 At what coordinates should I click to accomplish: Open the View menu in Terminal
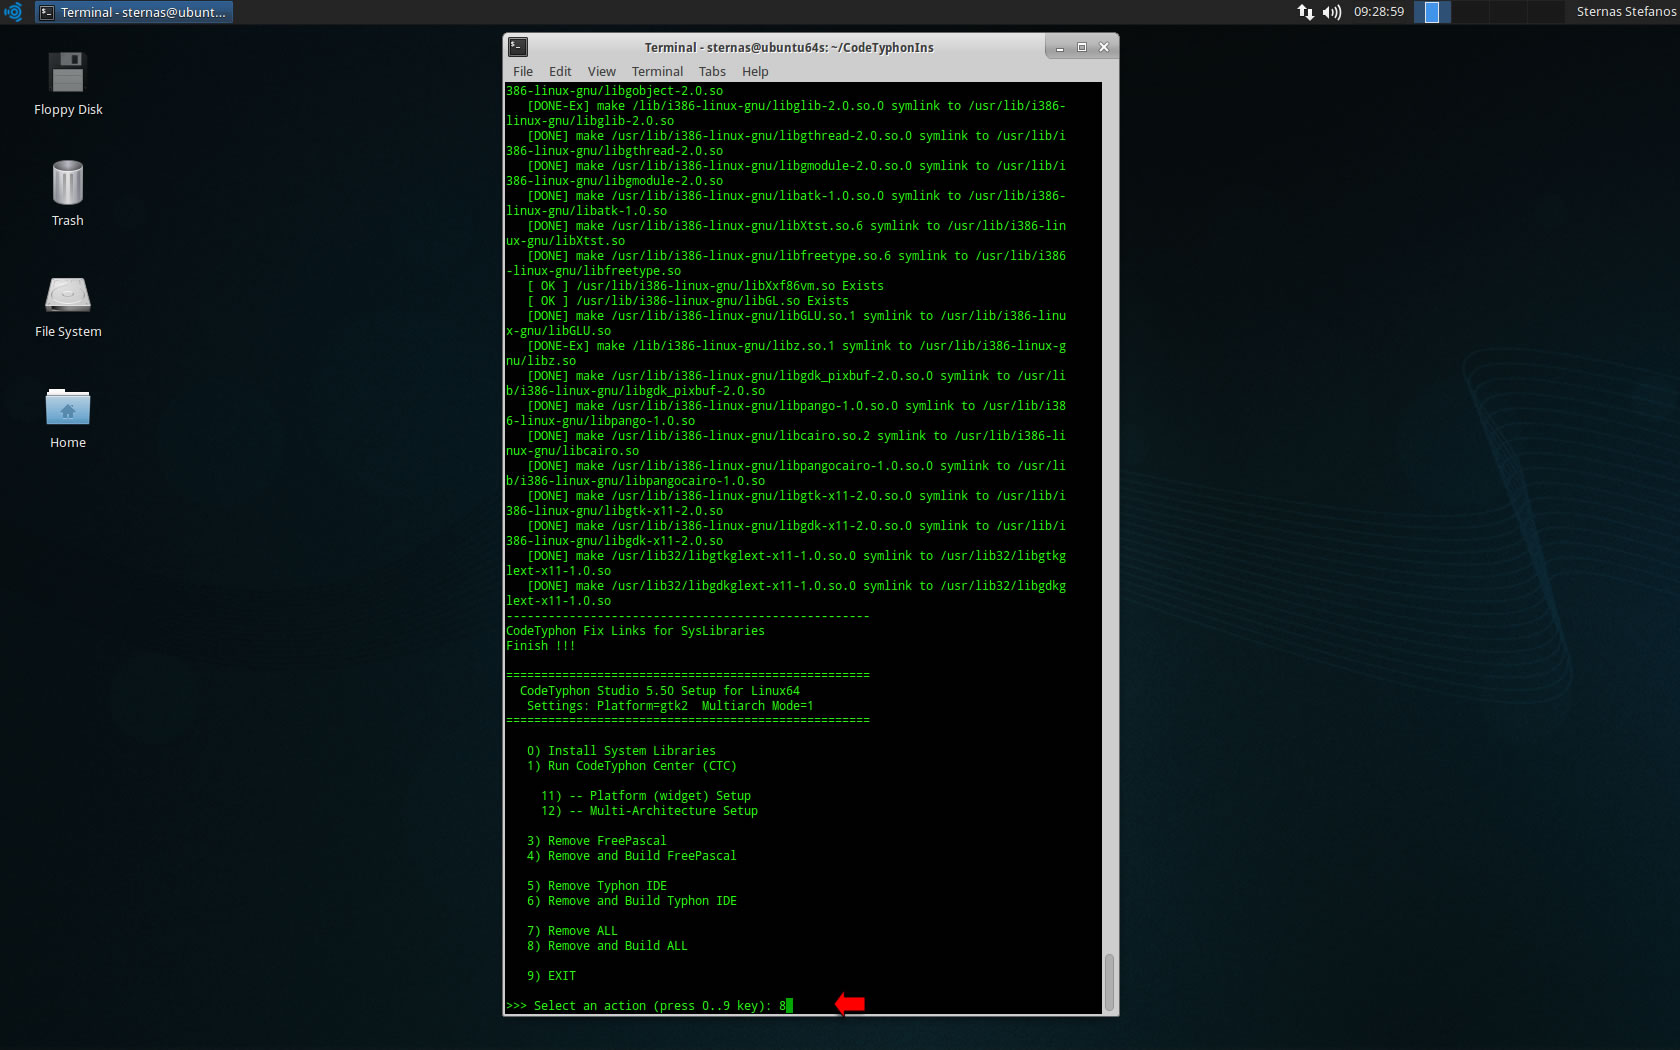tap(601, 72)
